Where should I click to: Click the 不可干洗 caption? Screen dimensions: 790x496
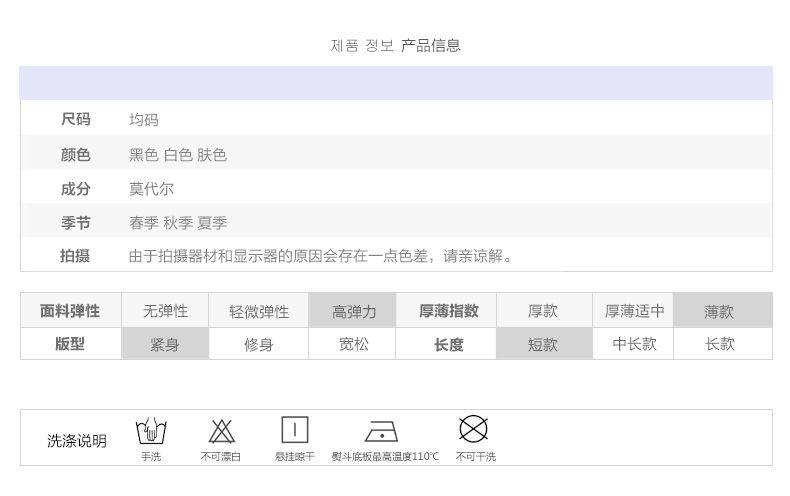coord(476,456)
